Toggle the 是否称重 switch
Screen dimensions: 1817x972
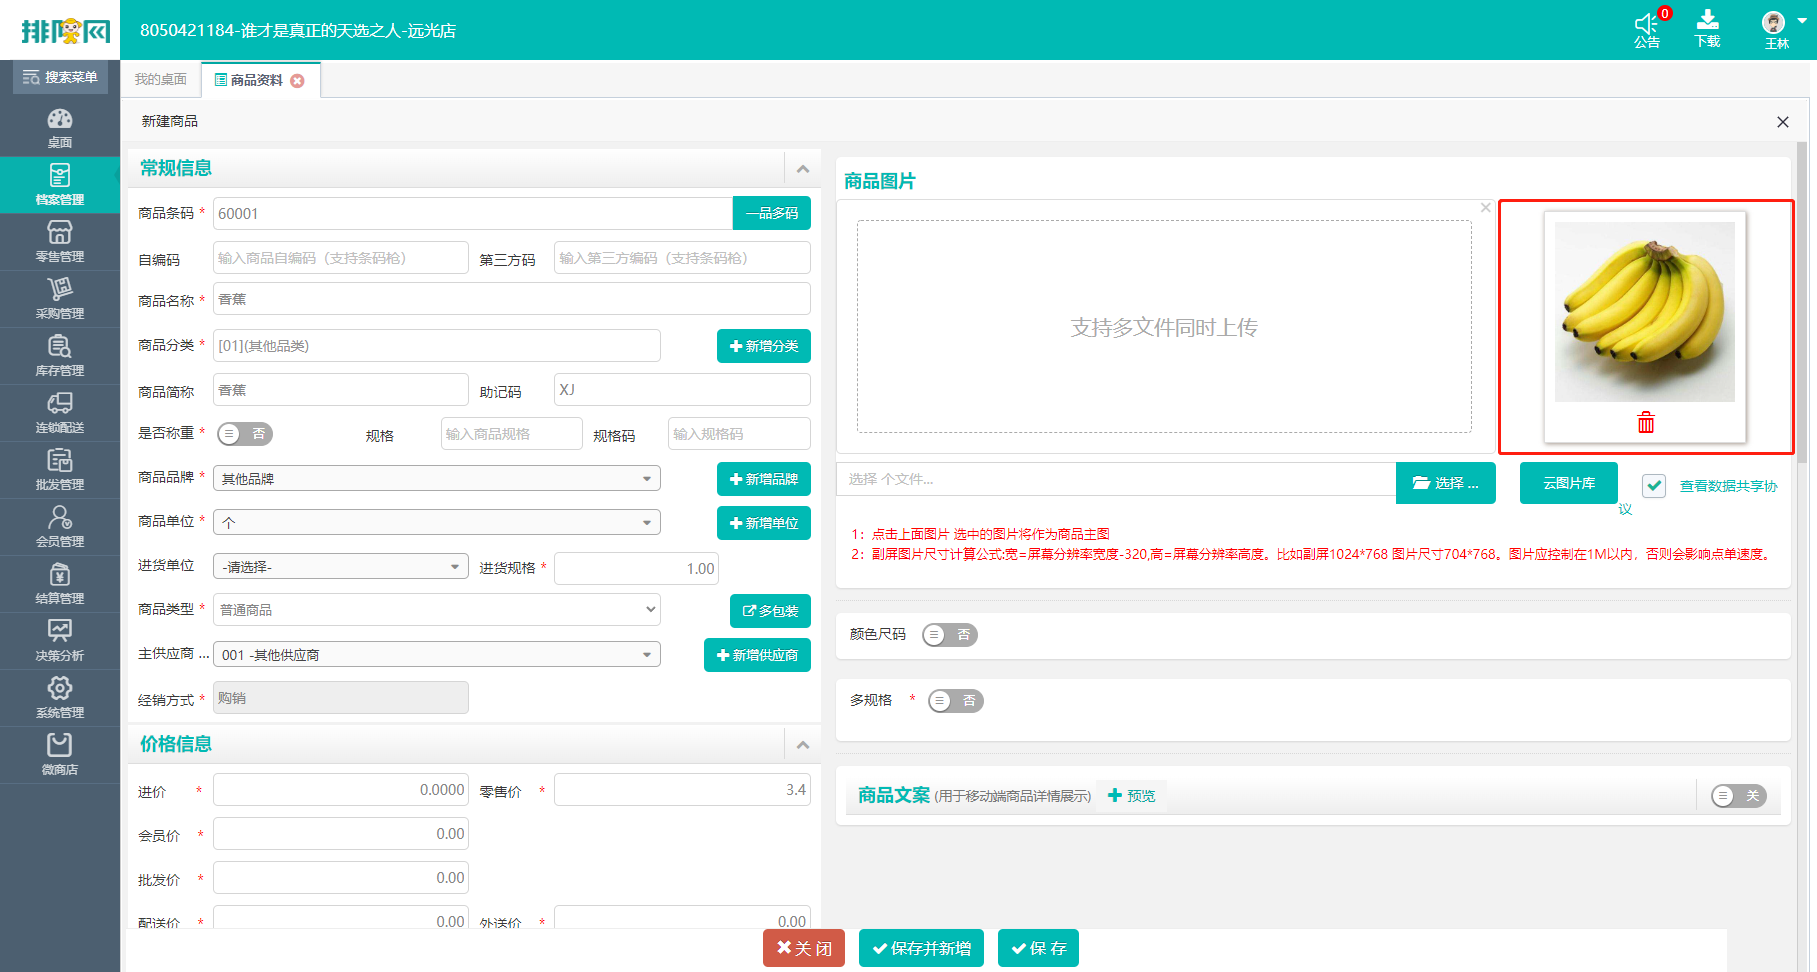click(245, 434)
